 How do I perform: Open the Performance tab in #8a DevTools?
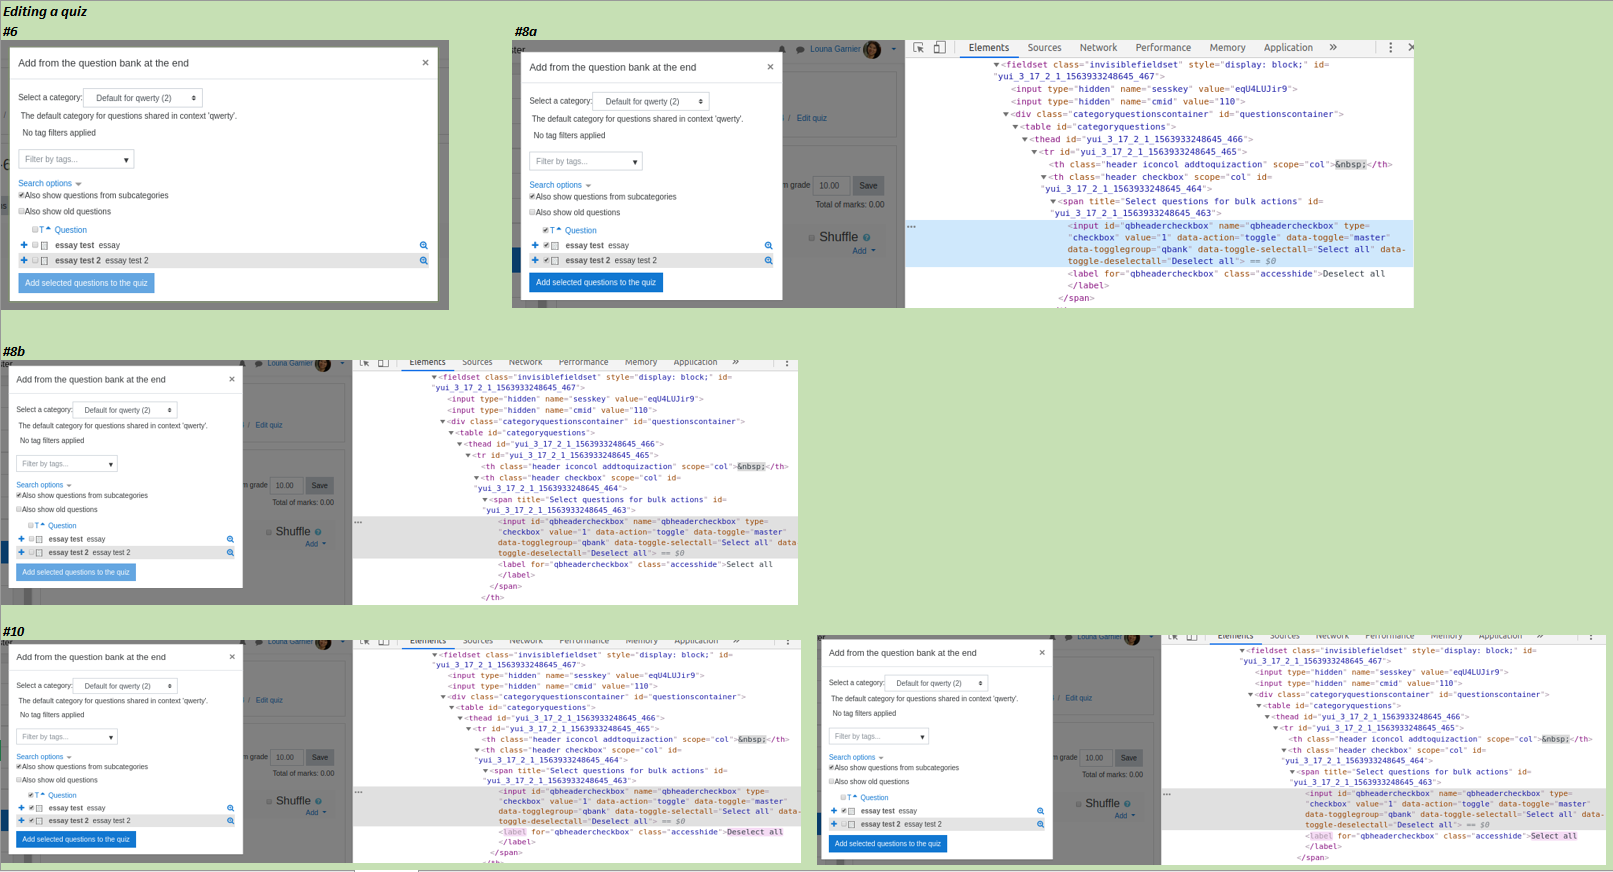click(1163, 47)
